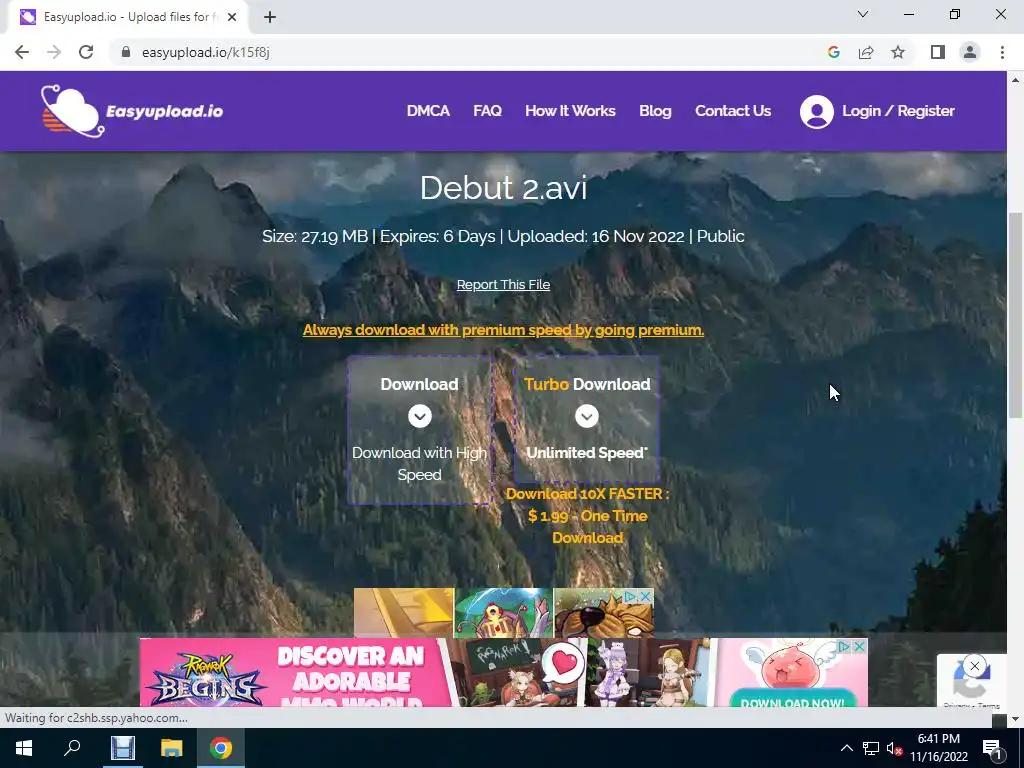Open the FAQ page
This screenshot has height=768, width=1024.
487,111
